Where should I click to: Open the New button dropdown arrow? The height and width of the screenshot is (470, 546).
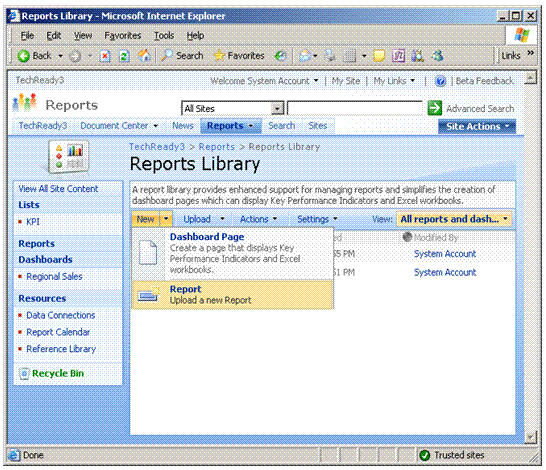[x=166, y=219]
